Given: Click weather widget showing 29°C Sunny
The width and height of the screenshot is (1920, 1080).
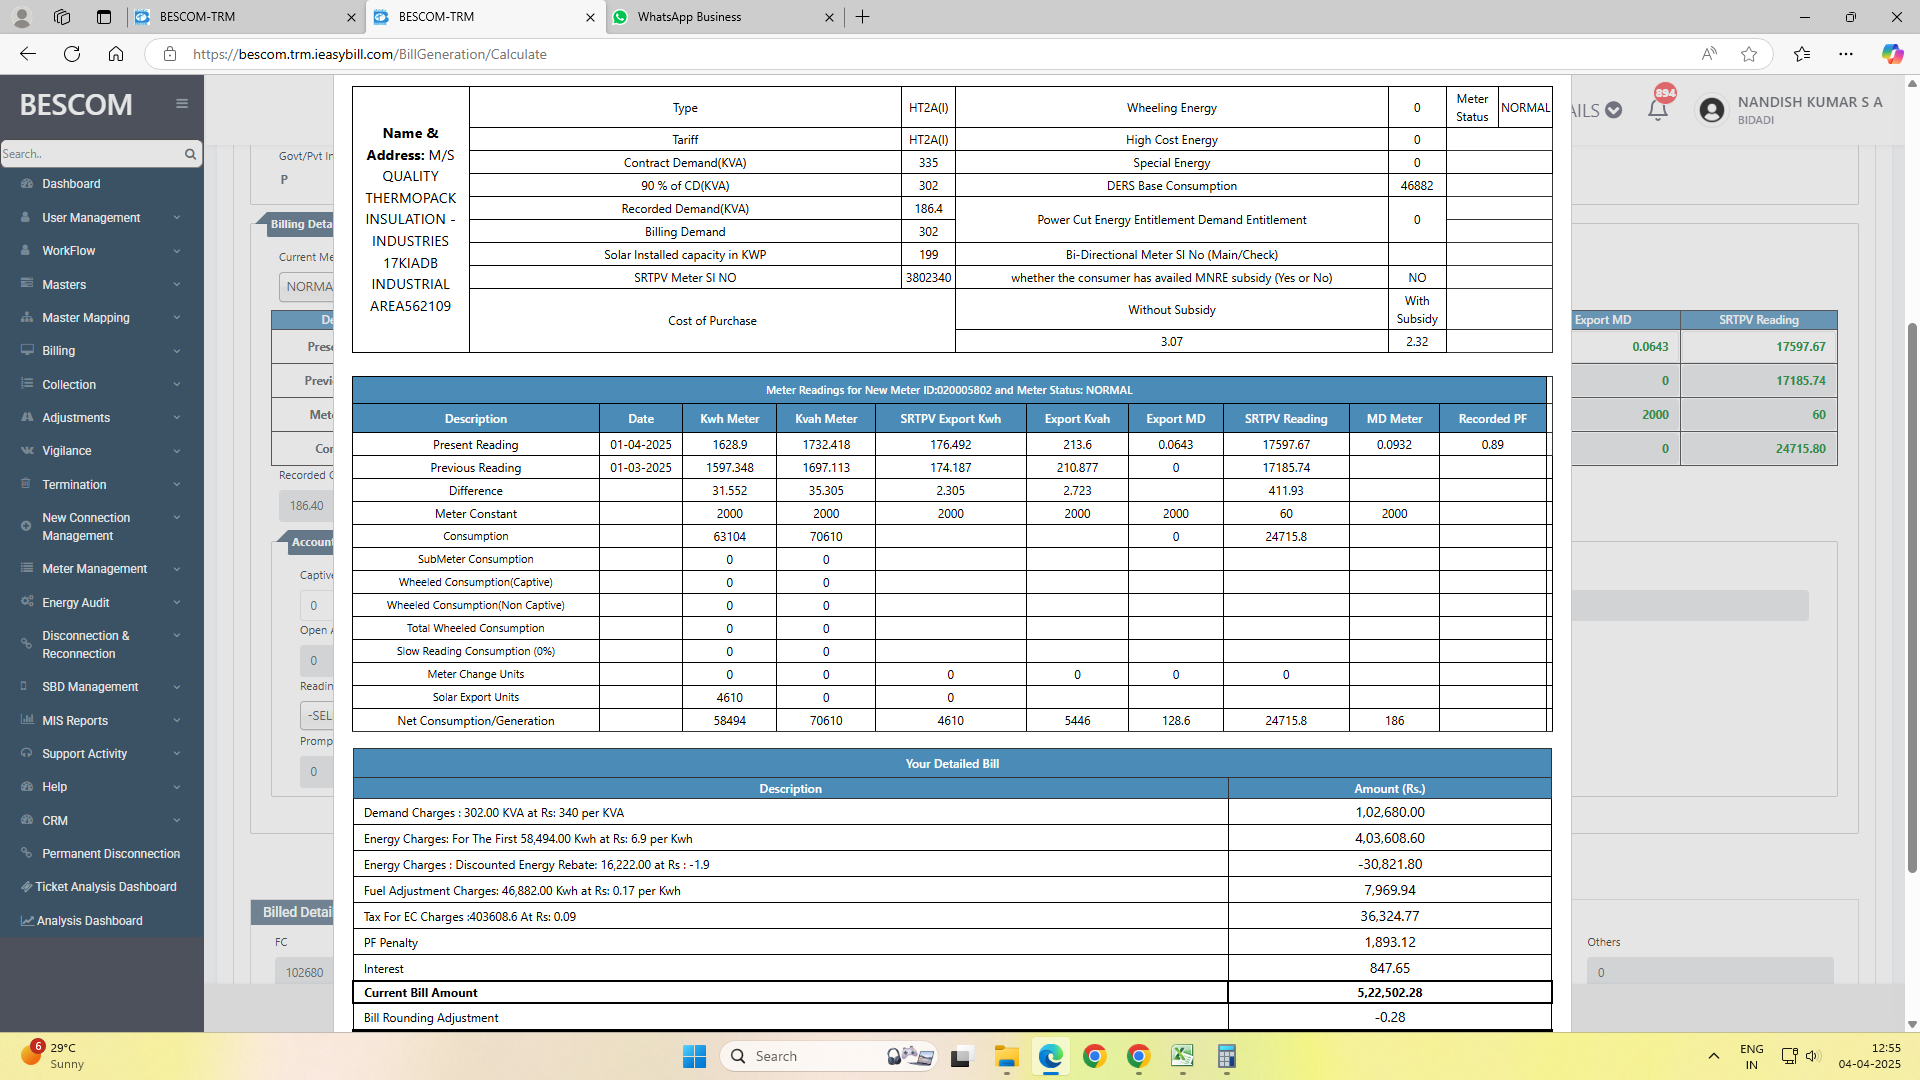Looking at the screenshot, I should click(x=50, y=1056).
